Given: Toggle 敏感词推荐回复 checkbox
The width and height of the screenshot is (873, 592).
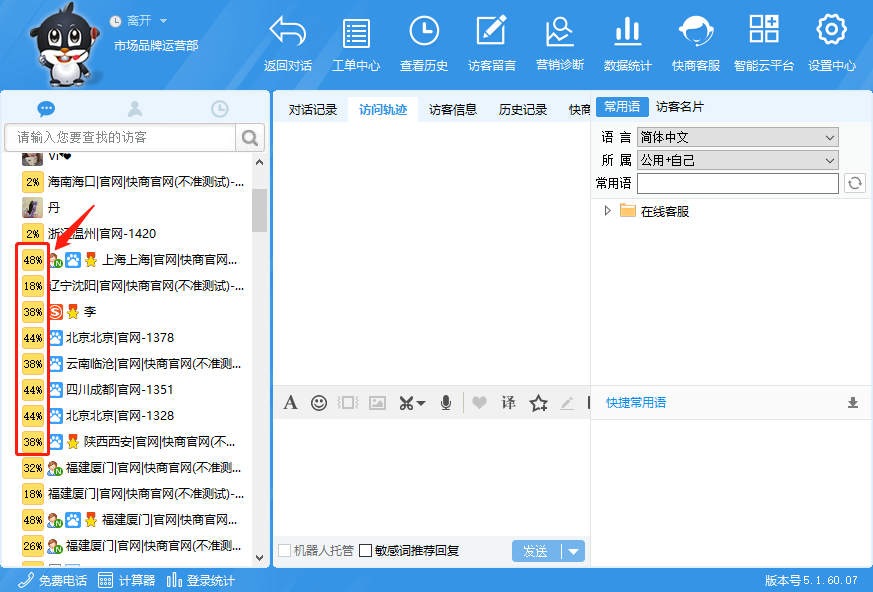Looking at the screenshot, I should click(x=366, y=551).
